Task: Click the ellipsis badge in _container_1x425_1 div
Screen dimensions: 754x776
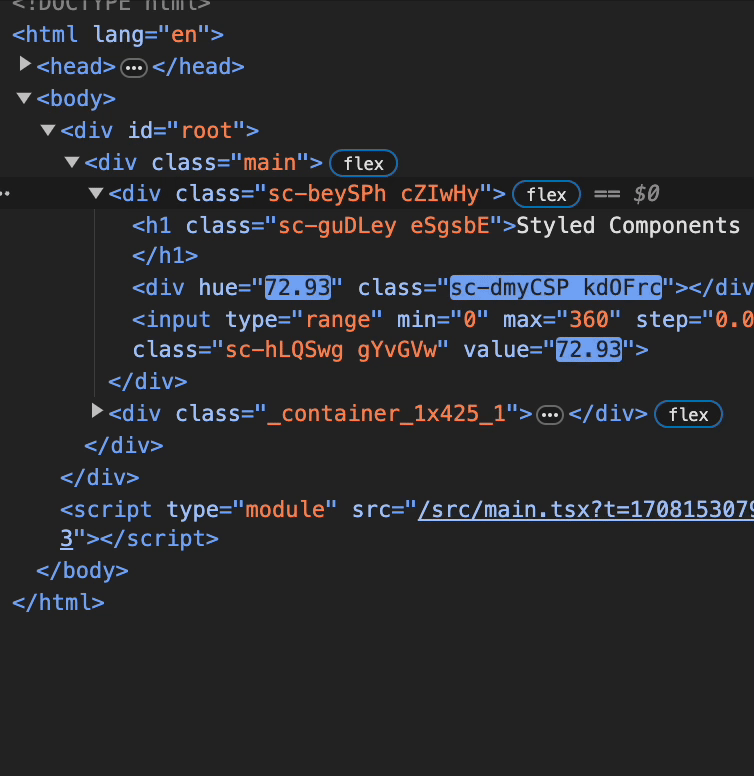Action: point(550,415)
